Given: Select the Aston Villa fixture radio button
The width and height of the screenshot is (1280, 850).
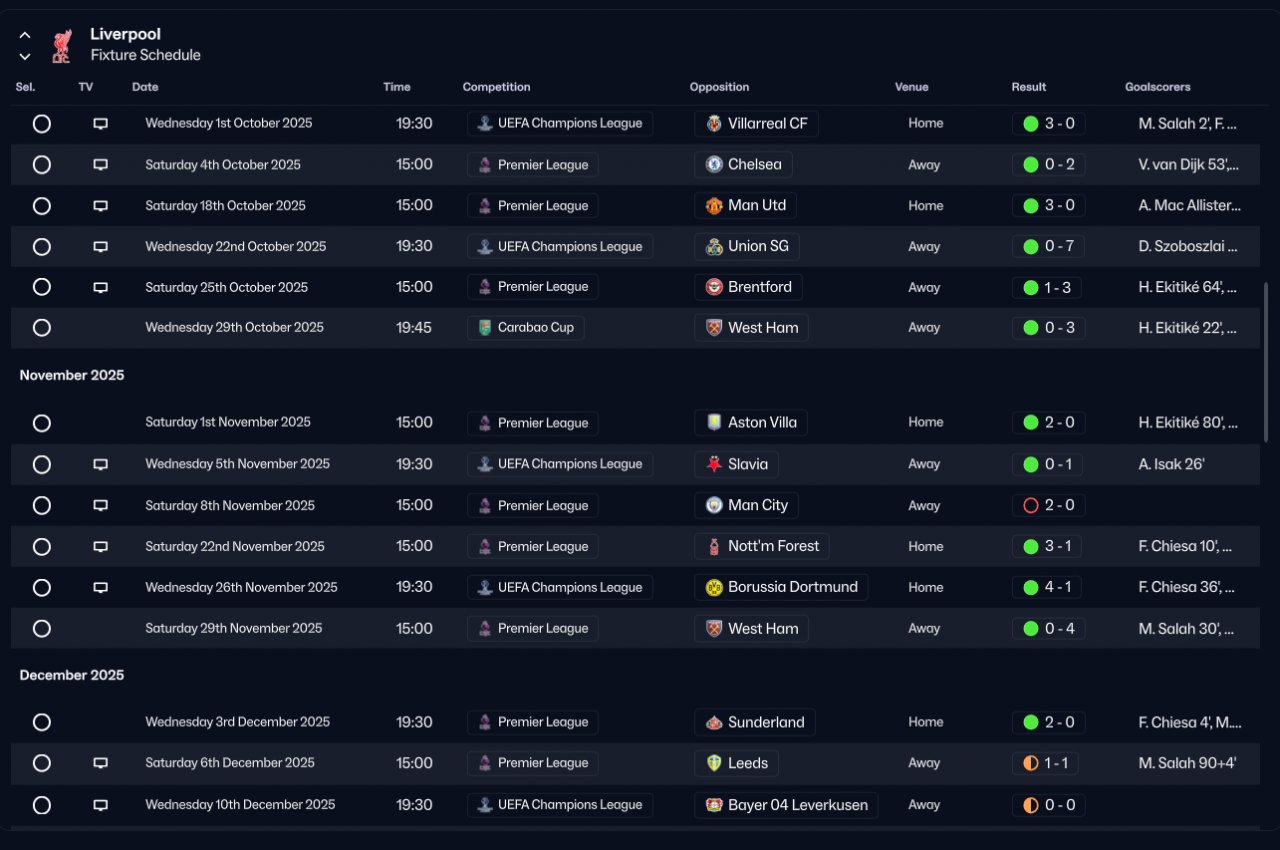Looking at the screenshot, I should coord(41,423).
